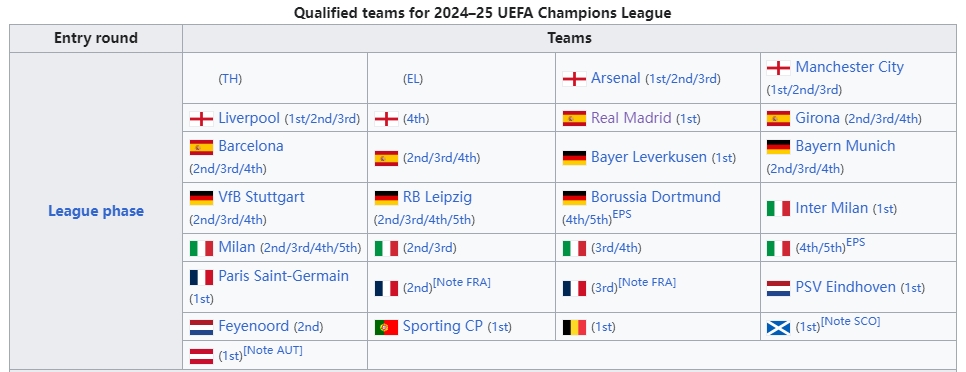Open the League phase link
This screenshot has width=966, height=372.
96,211
